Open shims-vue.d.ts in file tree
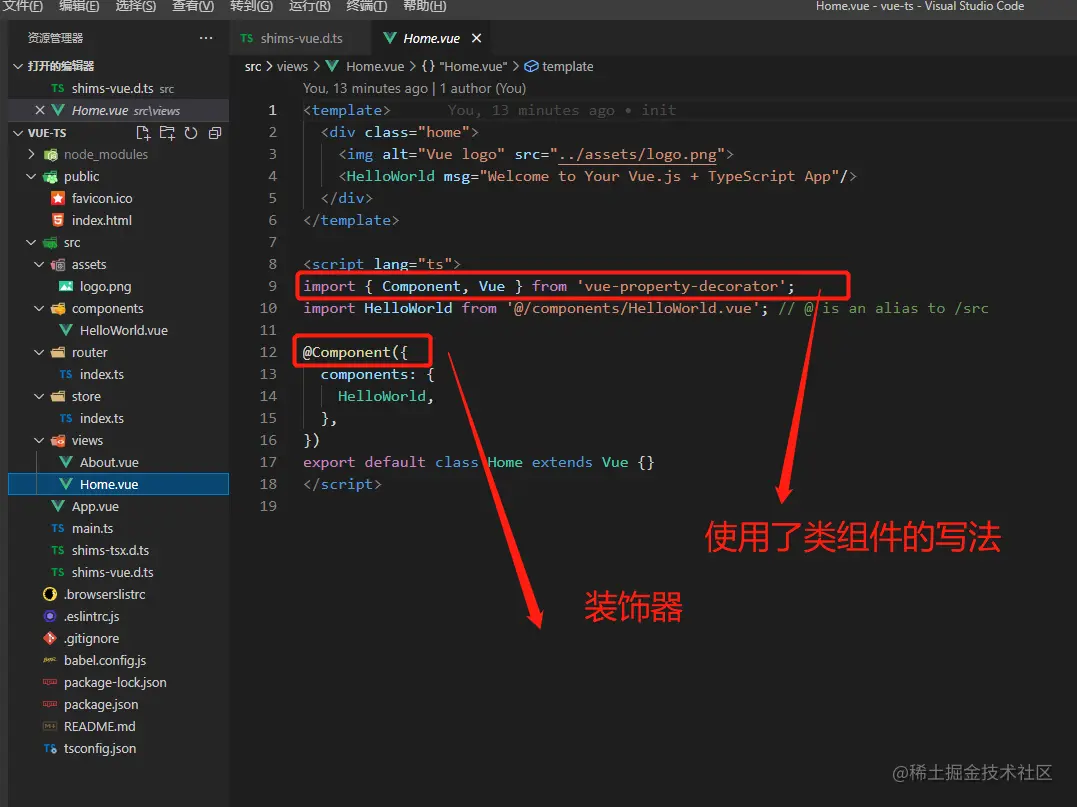Viewport: 1077px width, 807px height. (118, 572)
